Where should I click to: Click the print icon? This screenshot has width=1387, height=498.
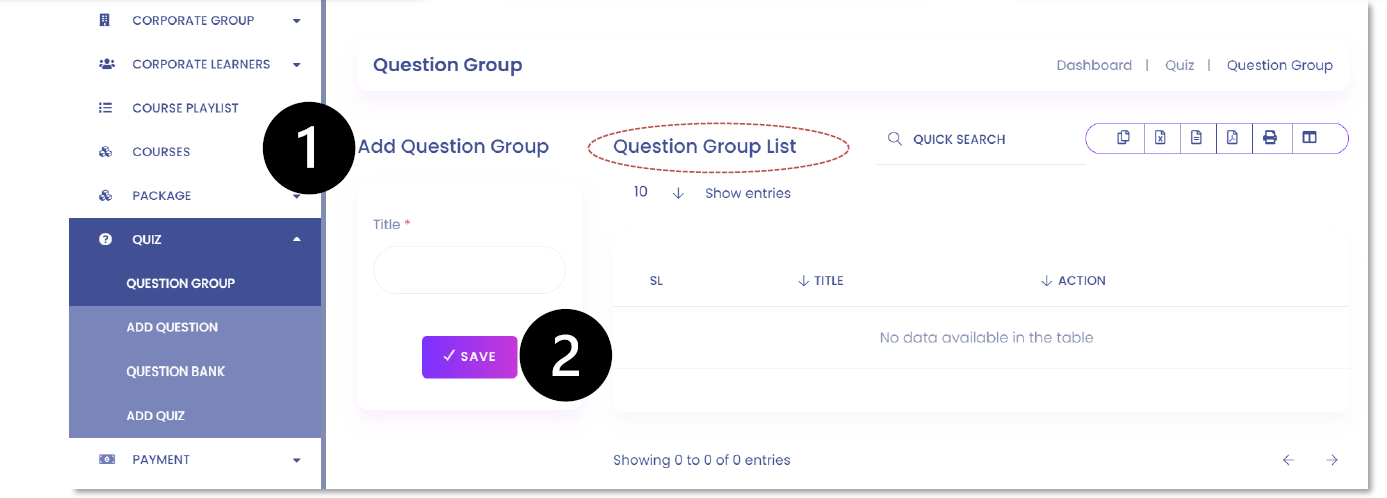[1270, 138]
